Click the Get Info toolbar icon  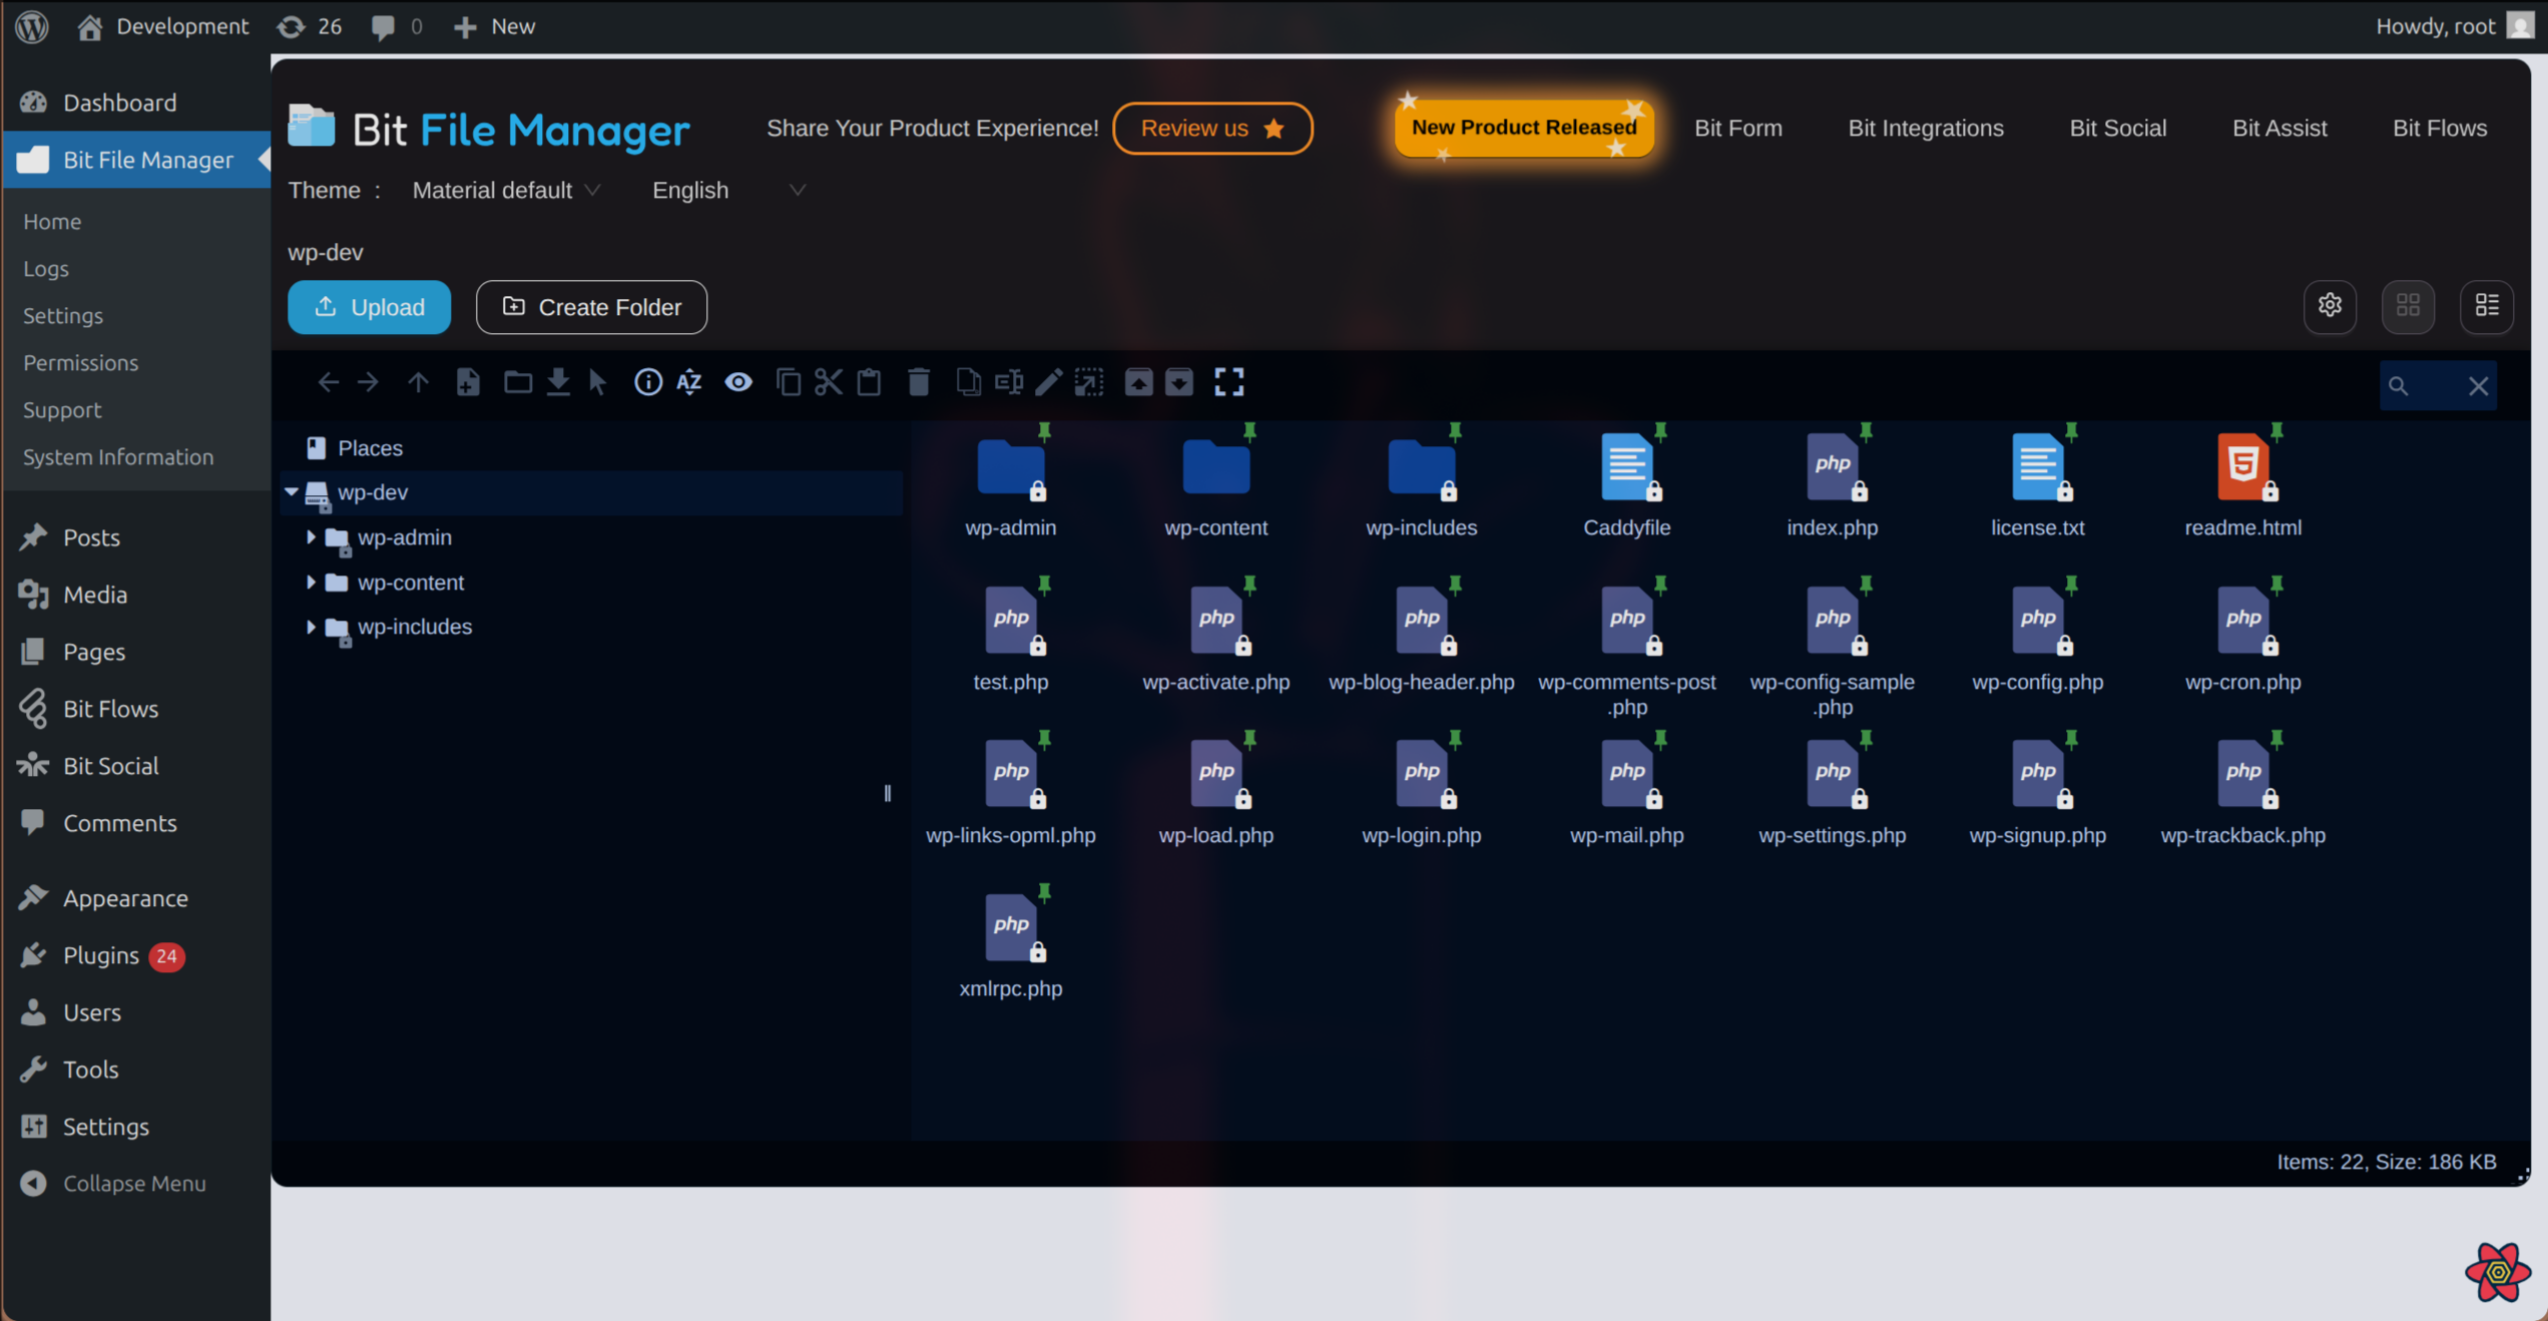[x=647, y=382]
